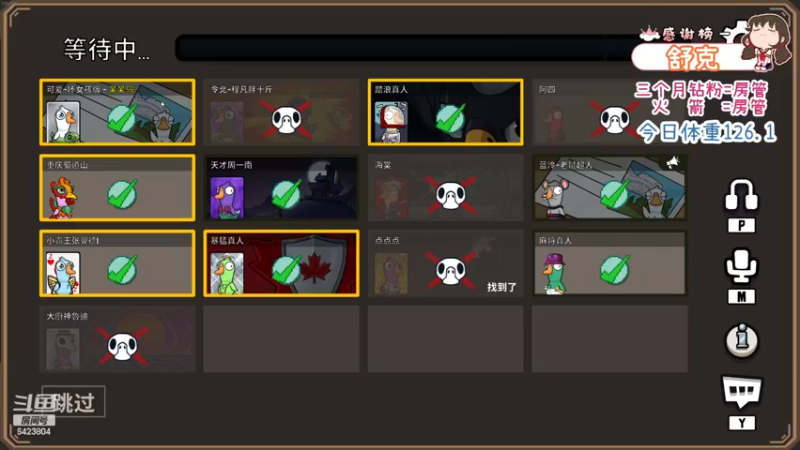Viewport: 800px width, 450px height.
Task: Click the megaphone icon on 蓝泠-老鼠超人 card
Action: pyautogui.click(x=672, y=162)
